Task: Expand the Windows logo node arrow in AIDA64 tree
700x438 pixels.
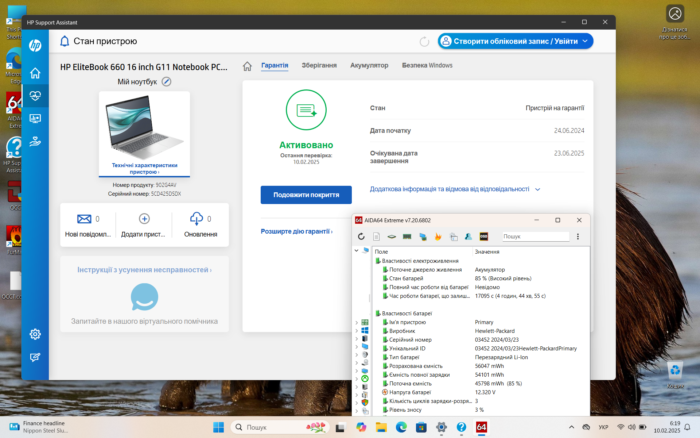Action: pyautogui.click(x=356, y=330)
